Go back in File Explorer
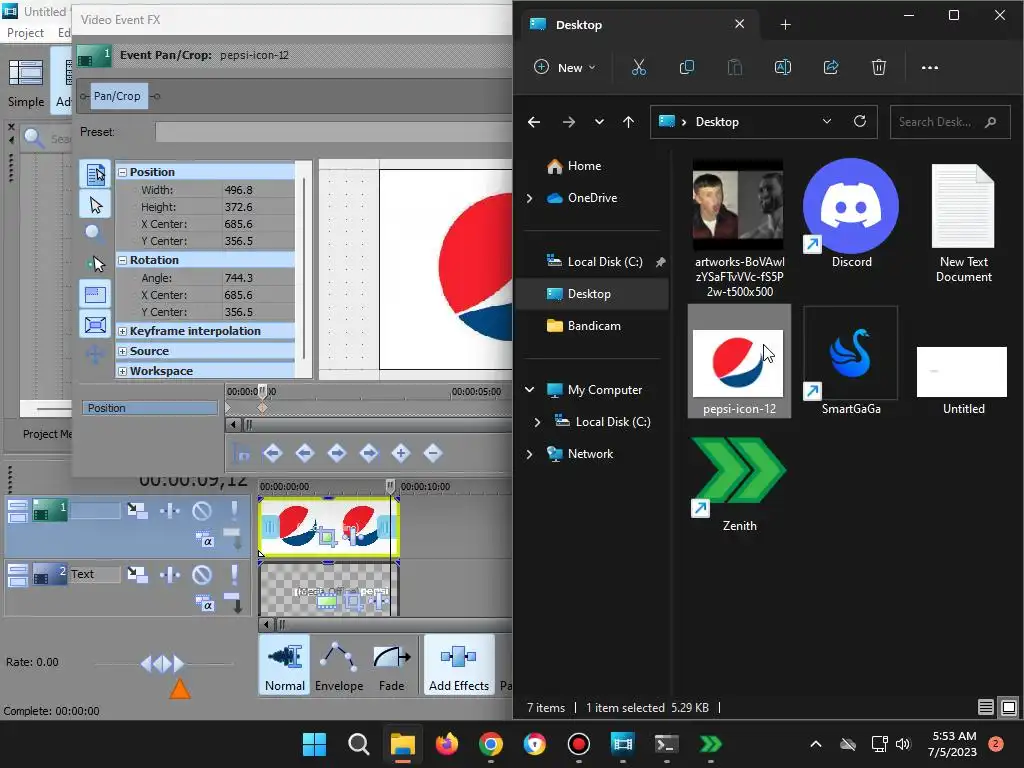The image size is (1024, 768). click(x=534, y=122)
